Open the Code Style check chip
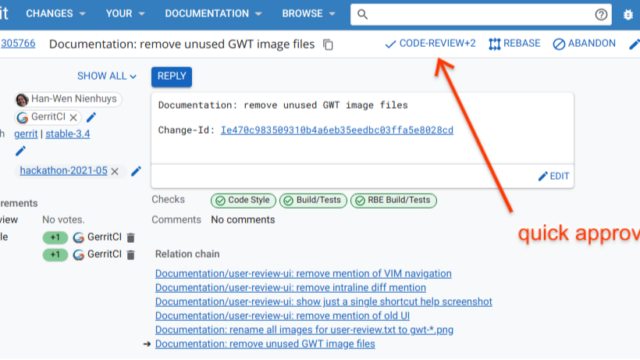 [x=243, y=200]
